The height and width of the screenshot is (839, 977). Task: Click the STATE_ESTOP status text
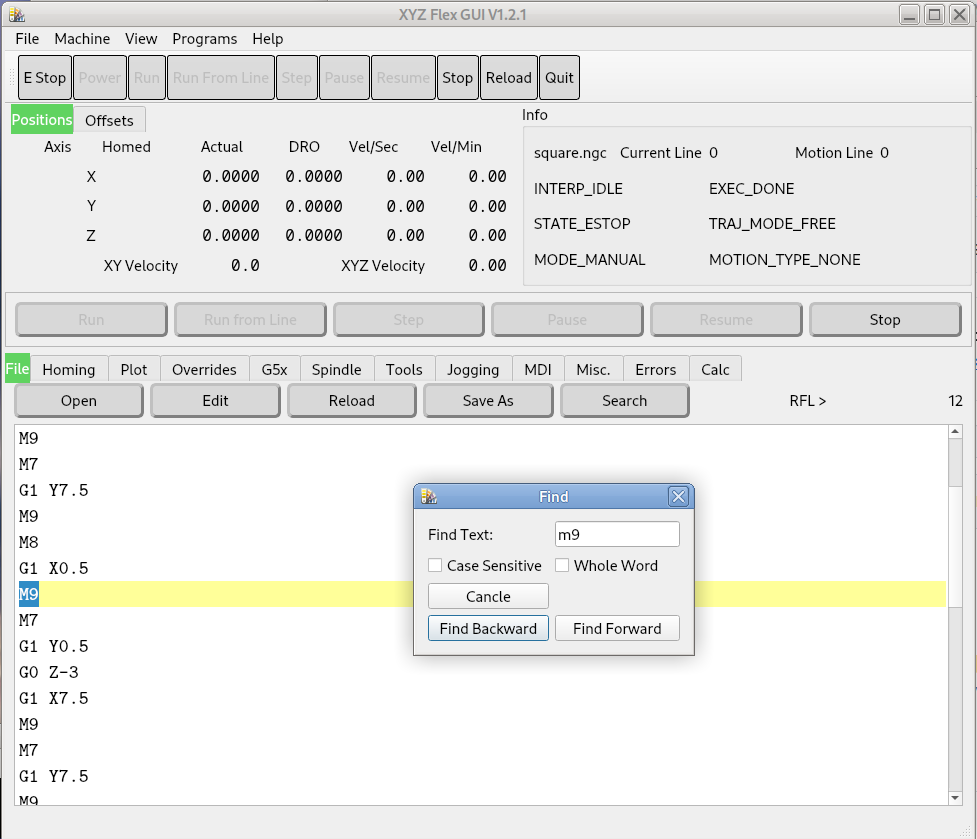582,224
